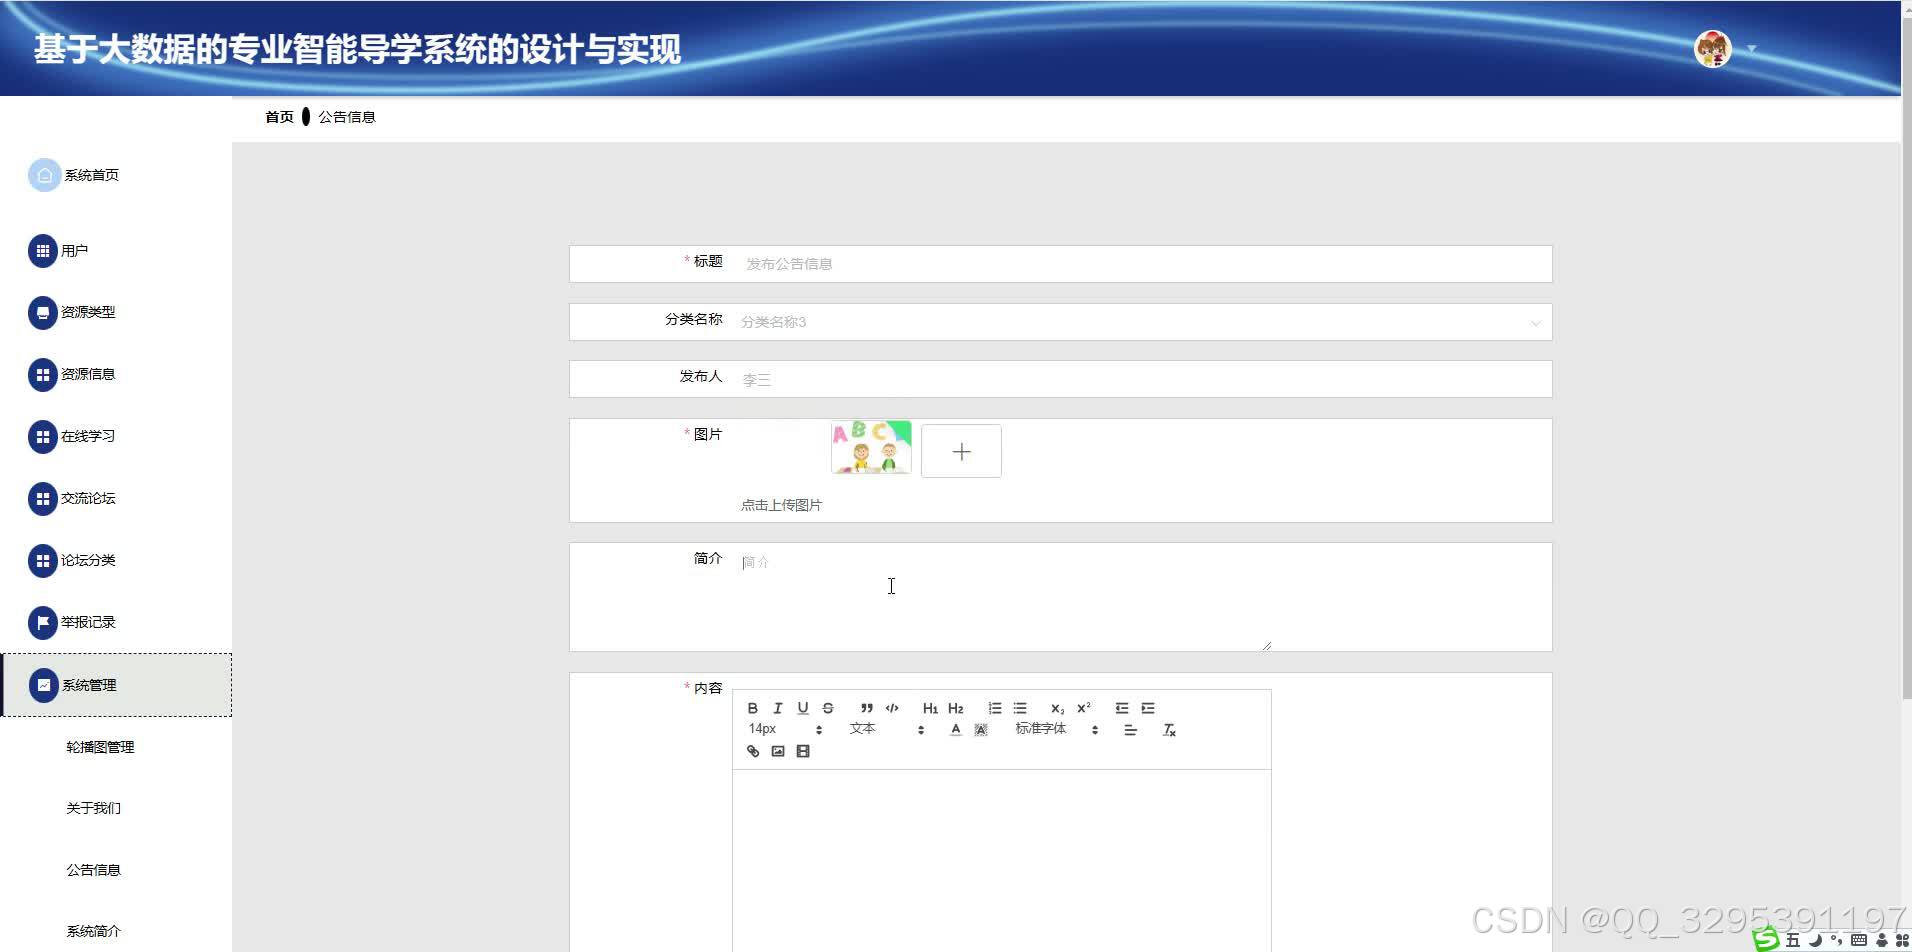1912x952 pixels.
Task: Click the 在线学习 sidebar icon
Action: coord(43,436)
